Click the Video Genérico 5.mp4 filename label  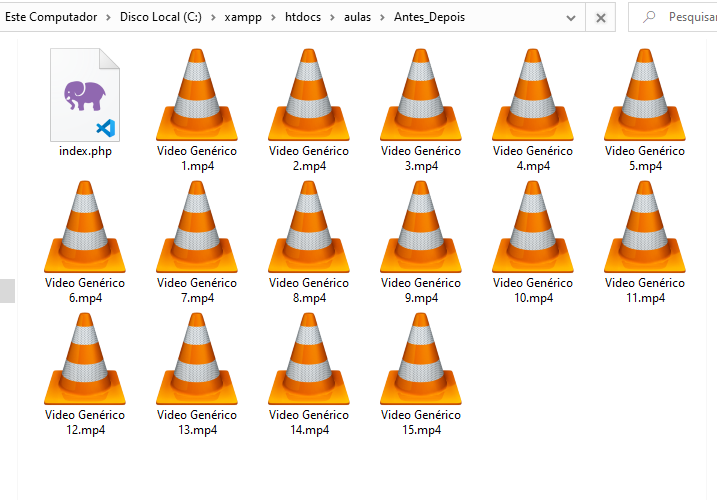coord(645,158)
